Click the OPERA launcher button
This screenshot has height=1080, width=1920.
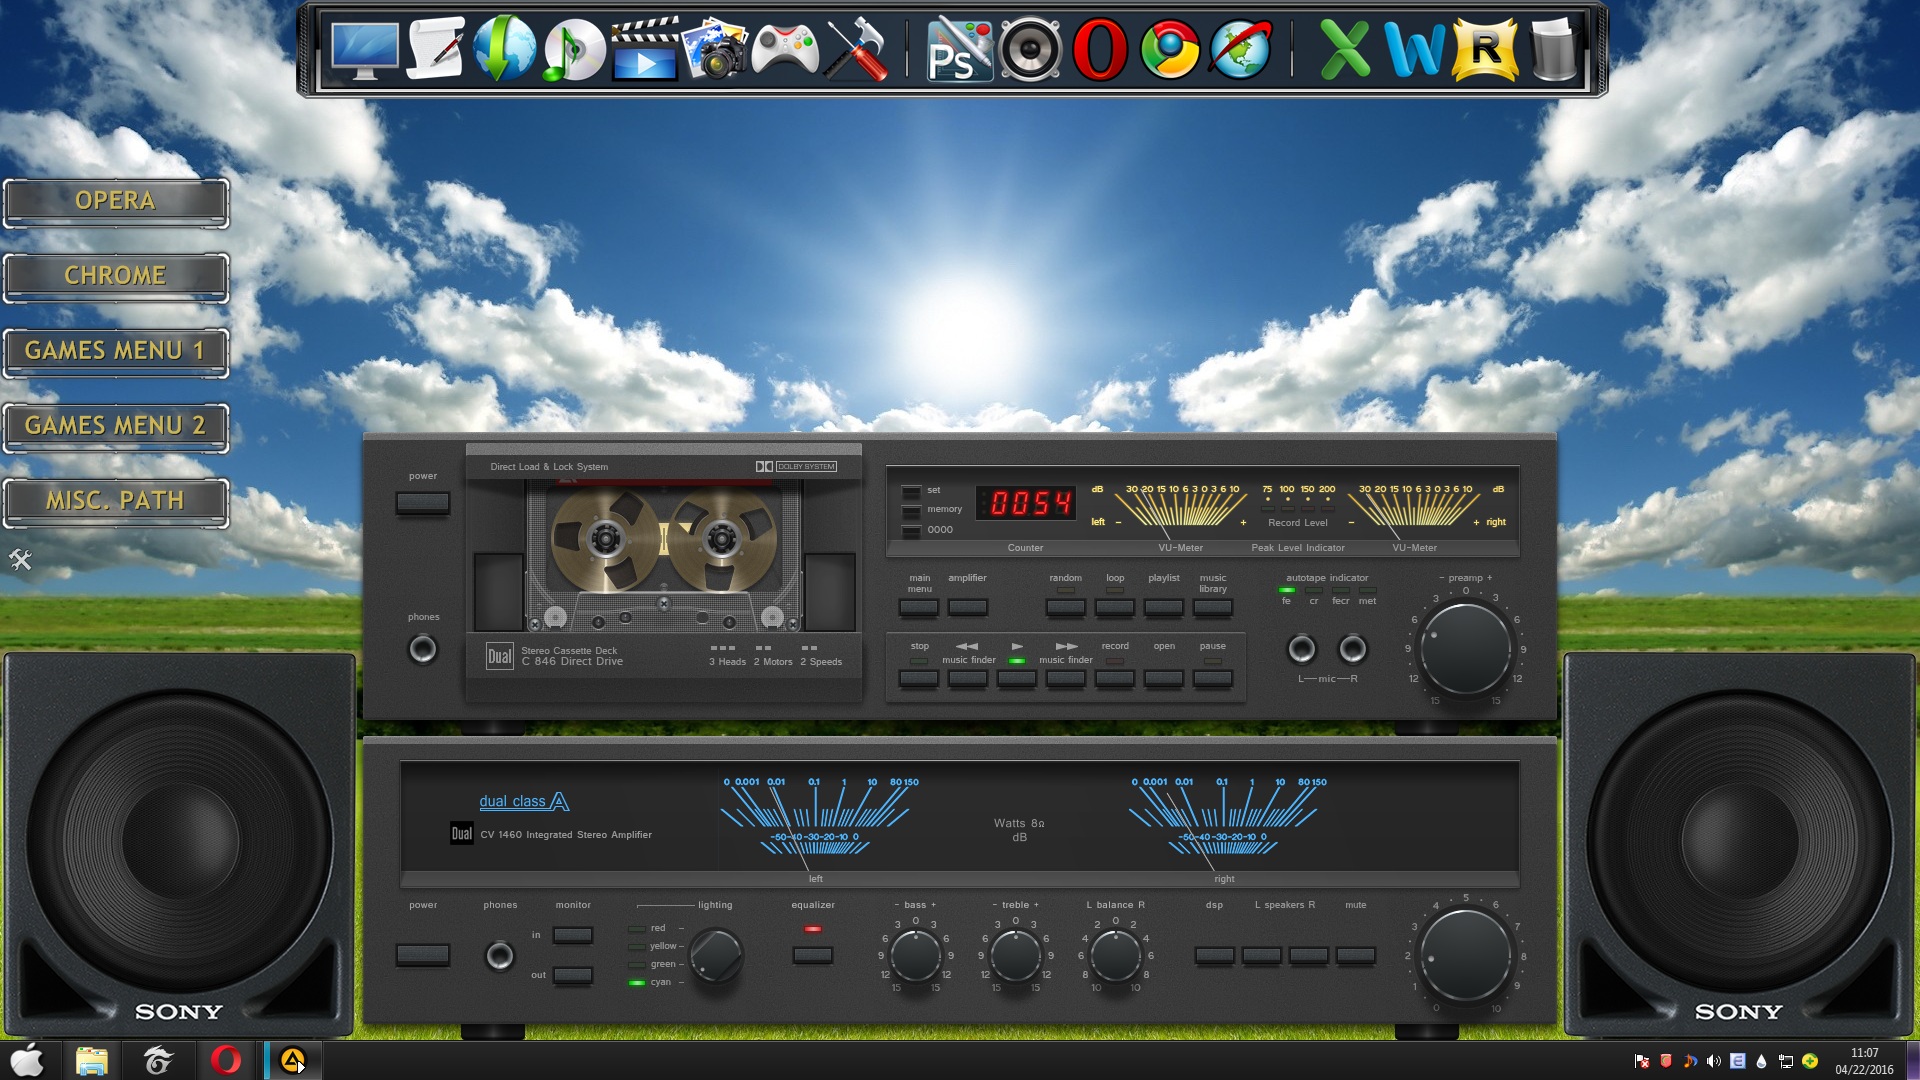(x=116, y=202)
